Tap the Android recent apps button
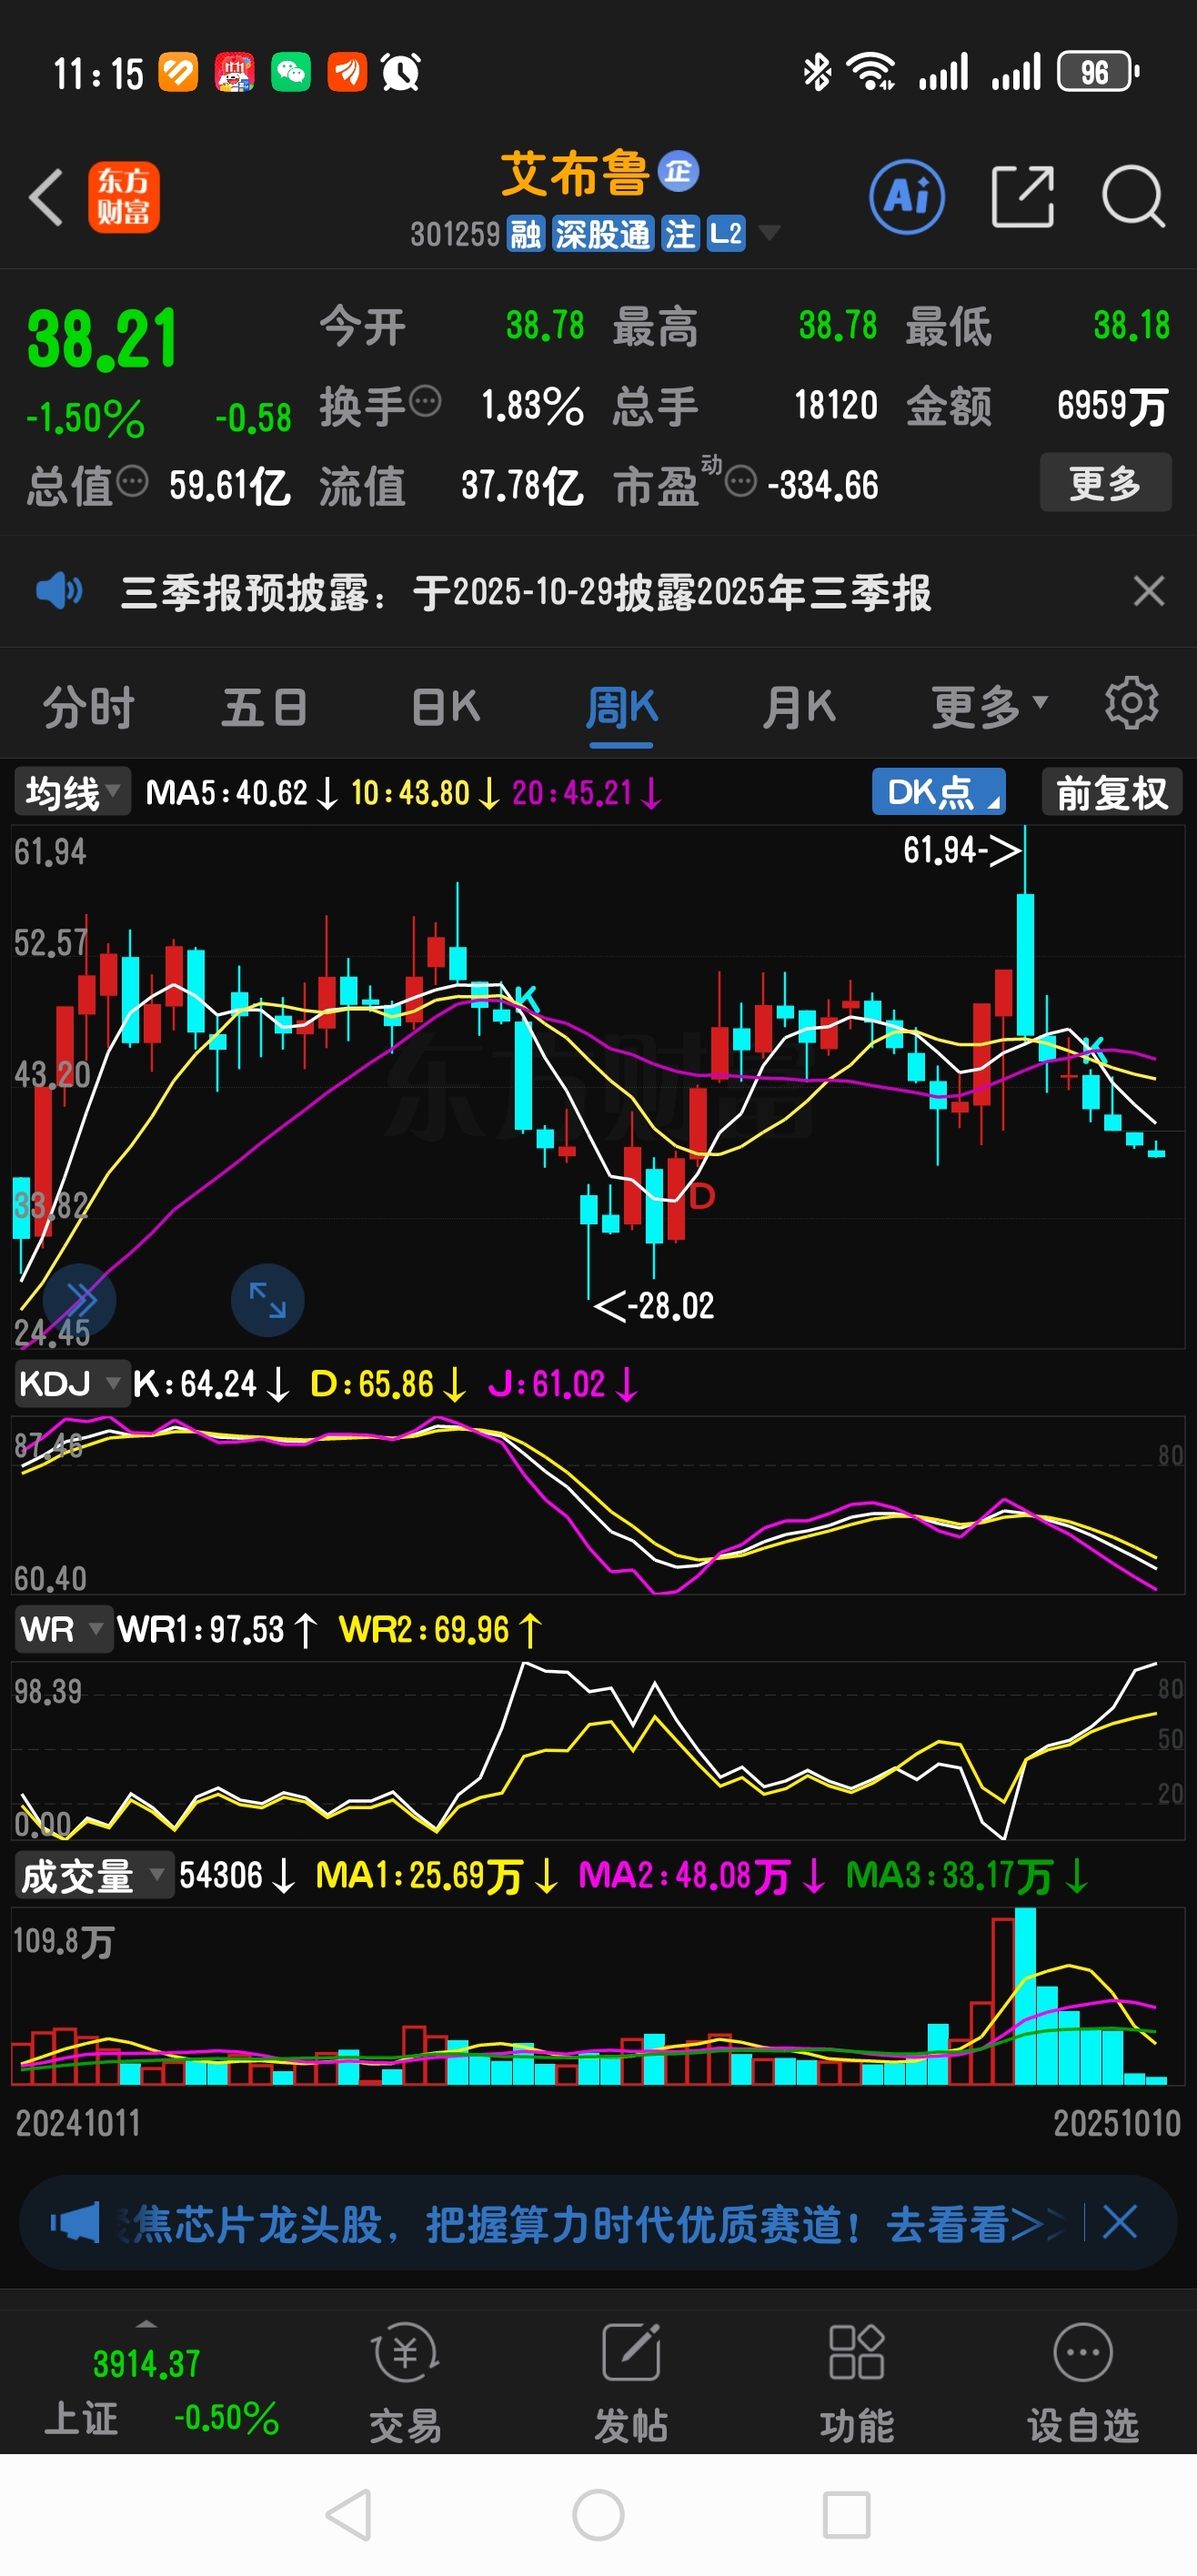The image size is (1197, 2576). (x=846, y=2514)
